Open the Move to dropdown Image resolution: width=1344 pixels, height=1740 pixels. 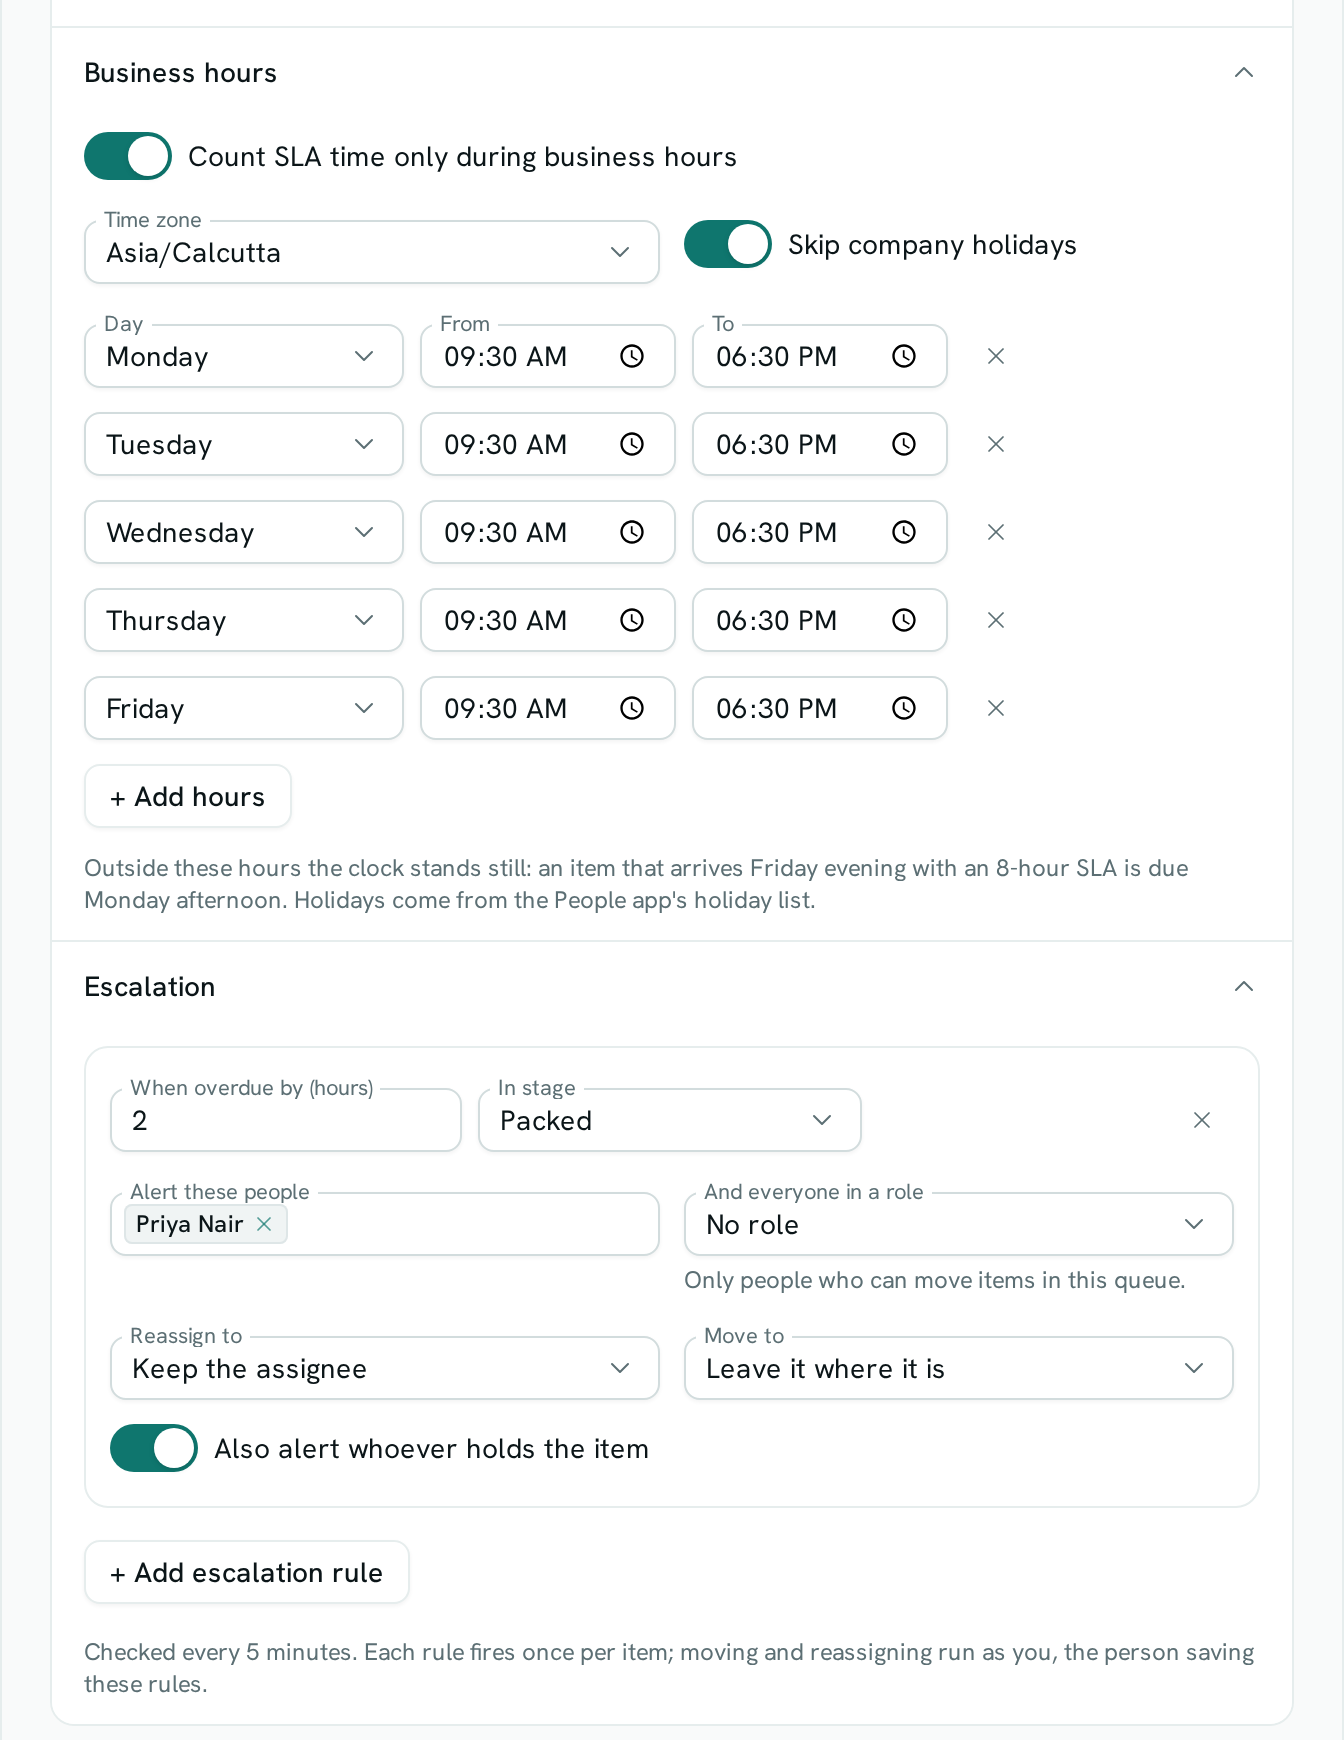click(x=959, y=1368)
